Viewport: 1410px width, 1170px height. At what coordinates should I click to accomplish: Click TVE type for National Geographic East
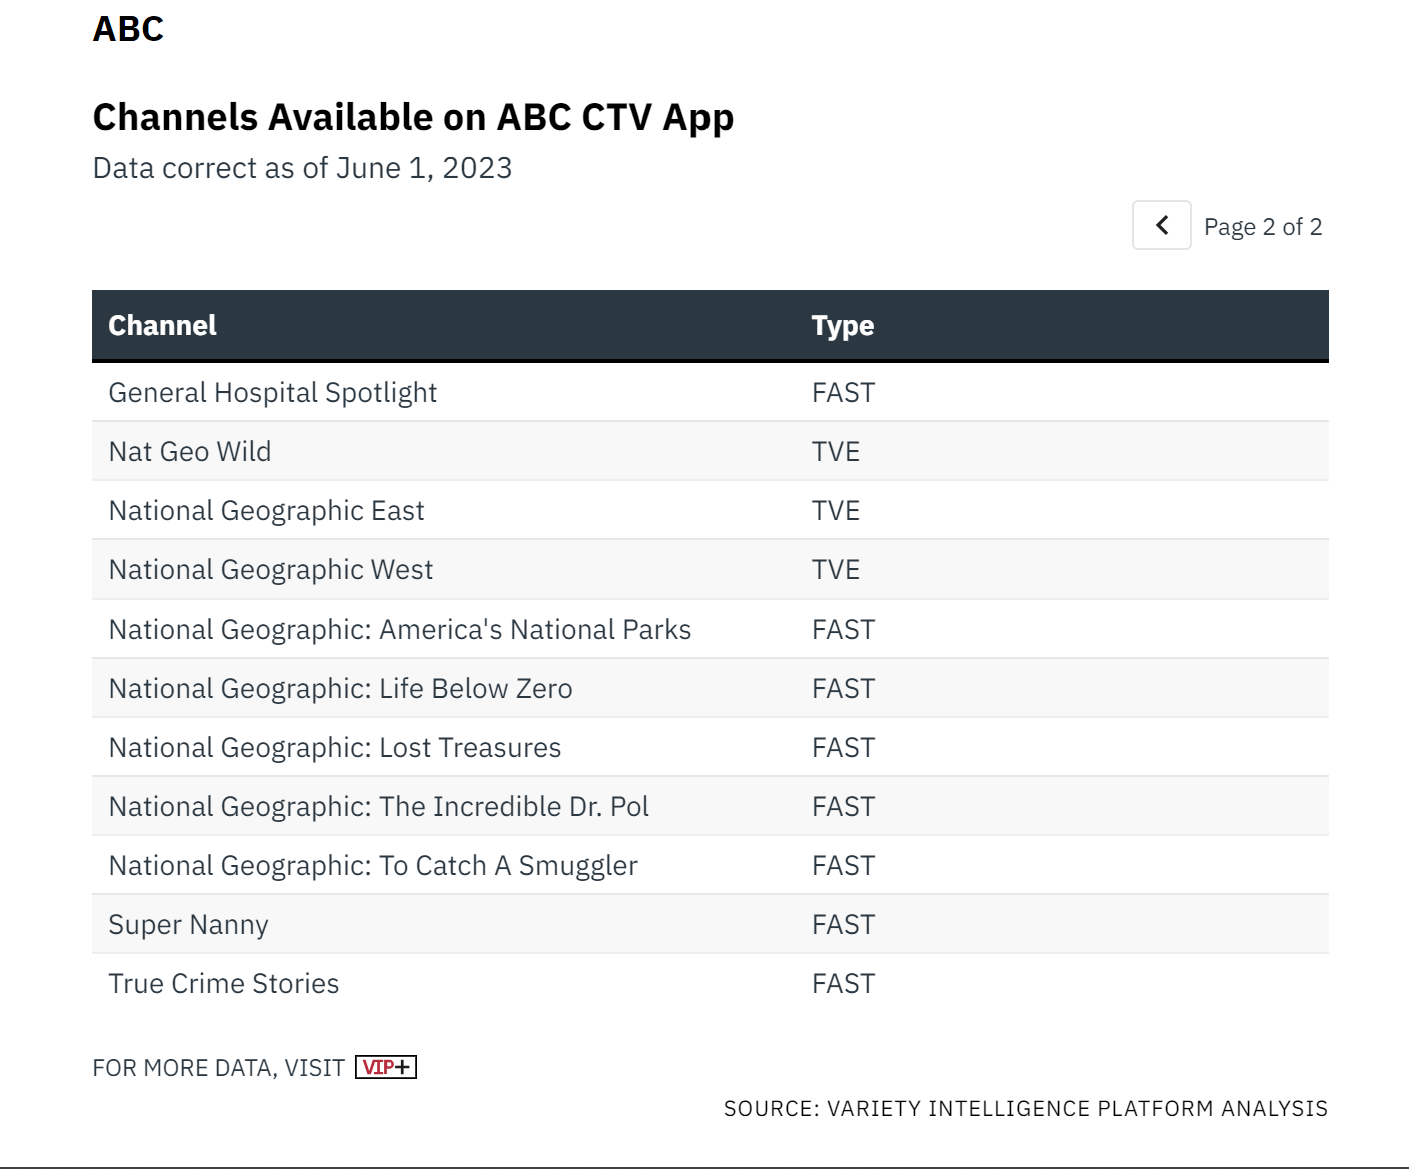pyautogui.click(x=836, y=510)
